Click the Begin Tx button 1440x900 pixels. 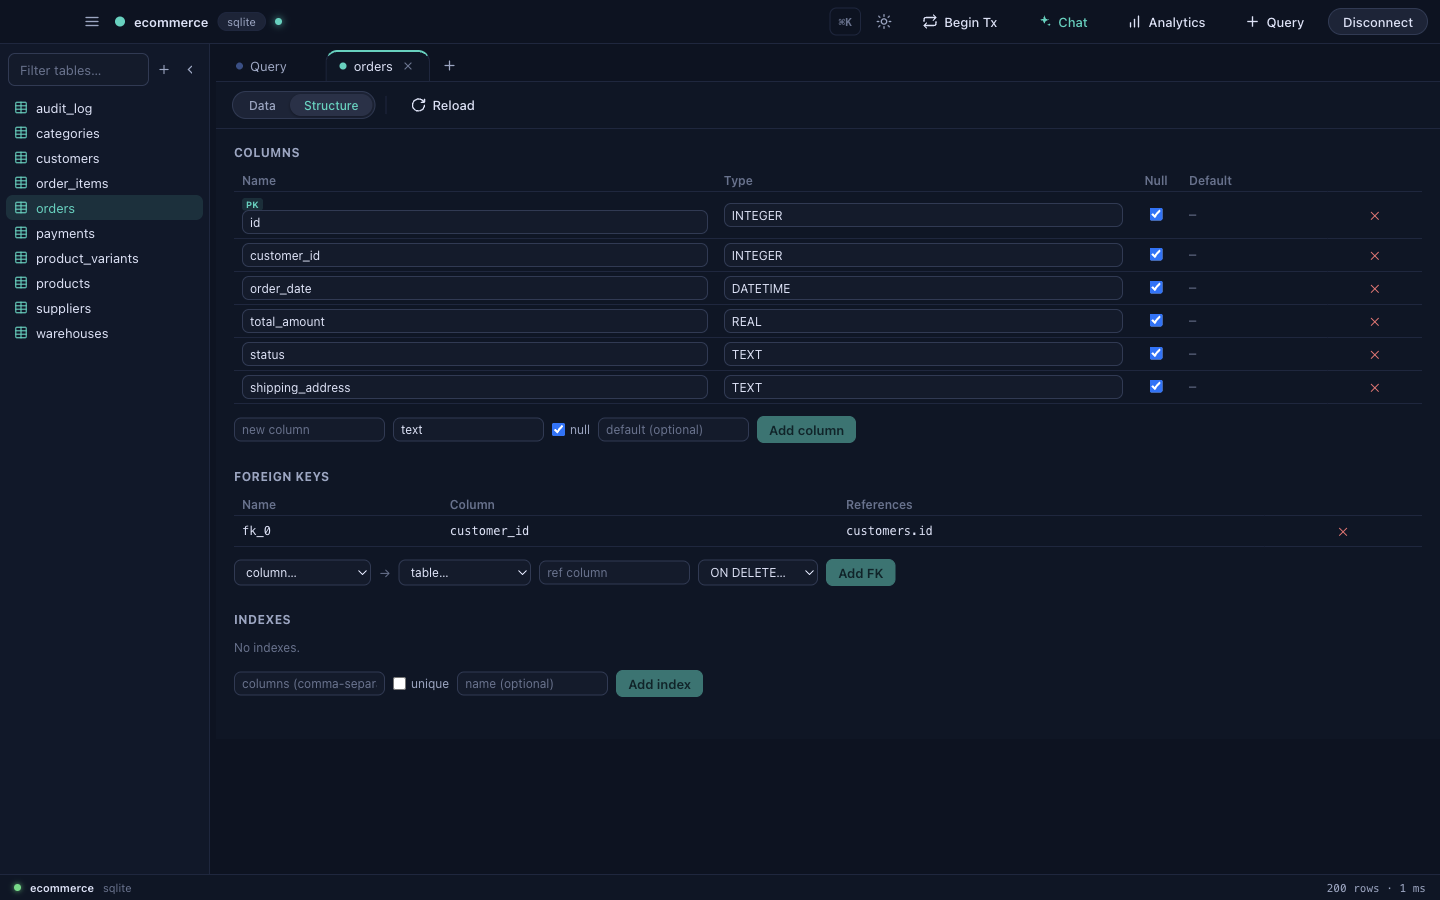click(960, 22)
